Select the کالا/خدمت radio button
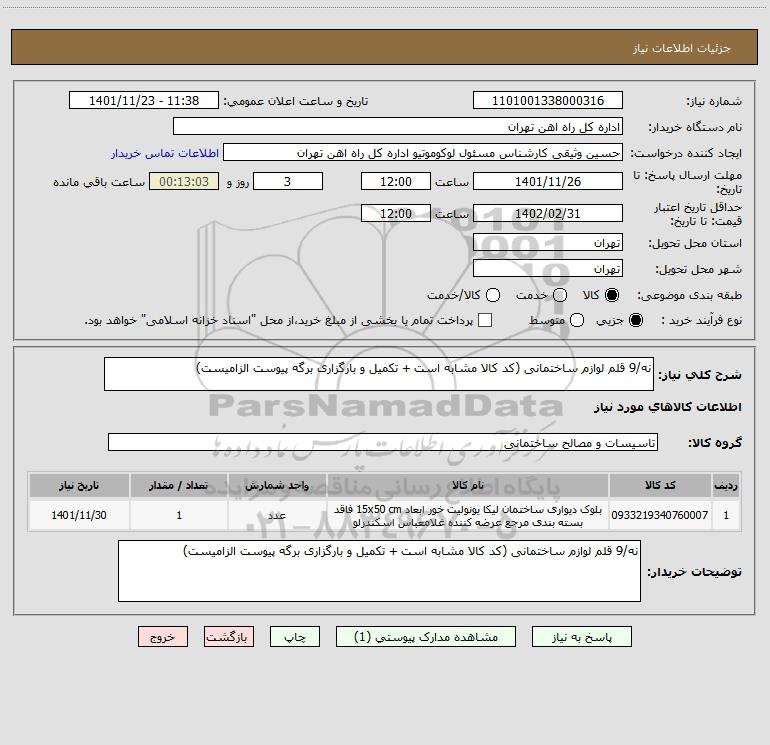The height and width of the screenshot is (745, 770). pyautogui.click(x=493, y=295)
